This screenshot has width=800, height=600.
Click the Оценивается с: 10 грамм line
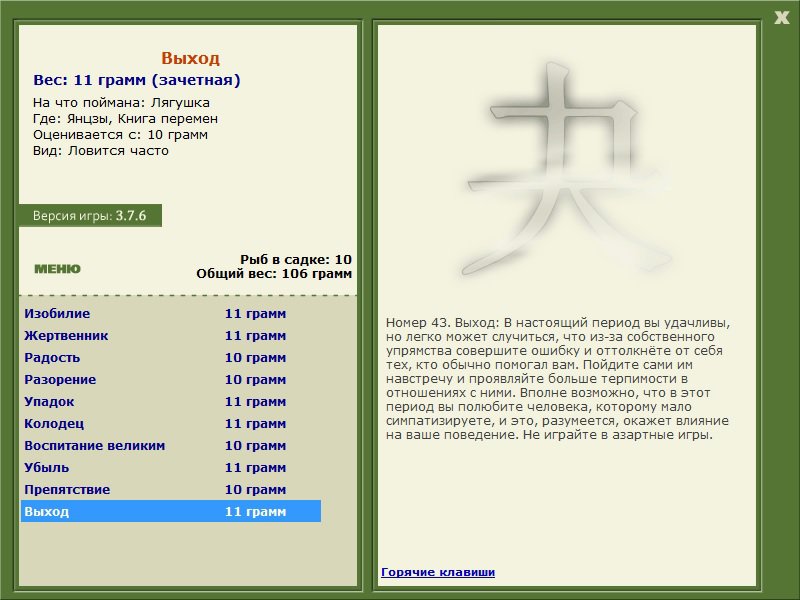(120, 135)
